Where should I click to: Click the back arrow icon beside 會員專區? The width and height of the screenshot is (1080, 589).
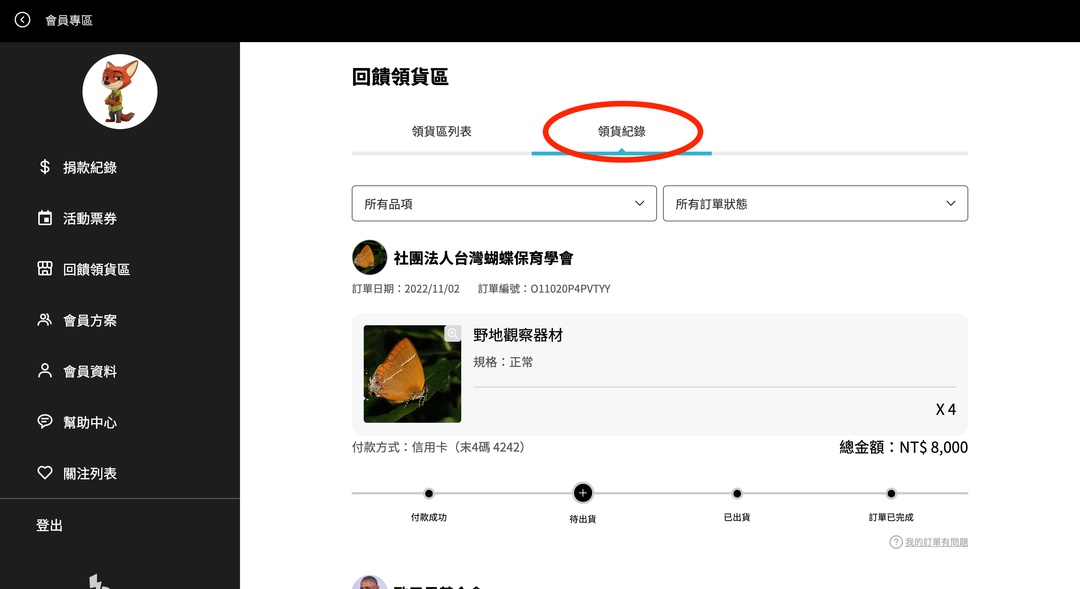click(x=22, y=20)
